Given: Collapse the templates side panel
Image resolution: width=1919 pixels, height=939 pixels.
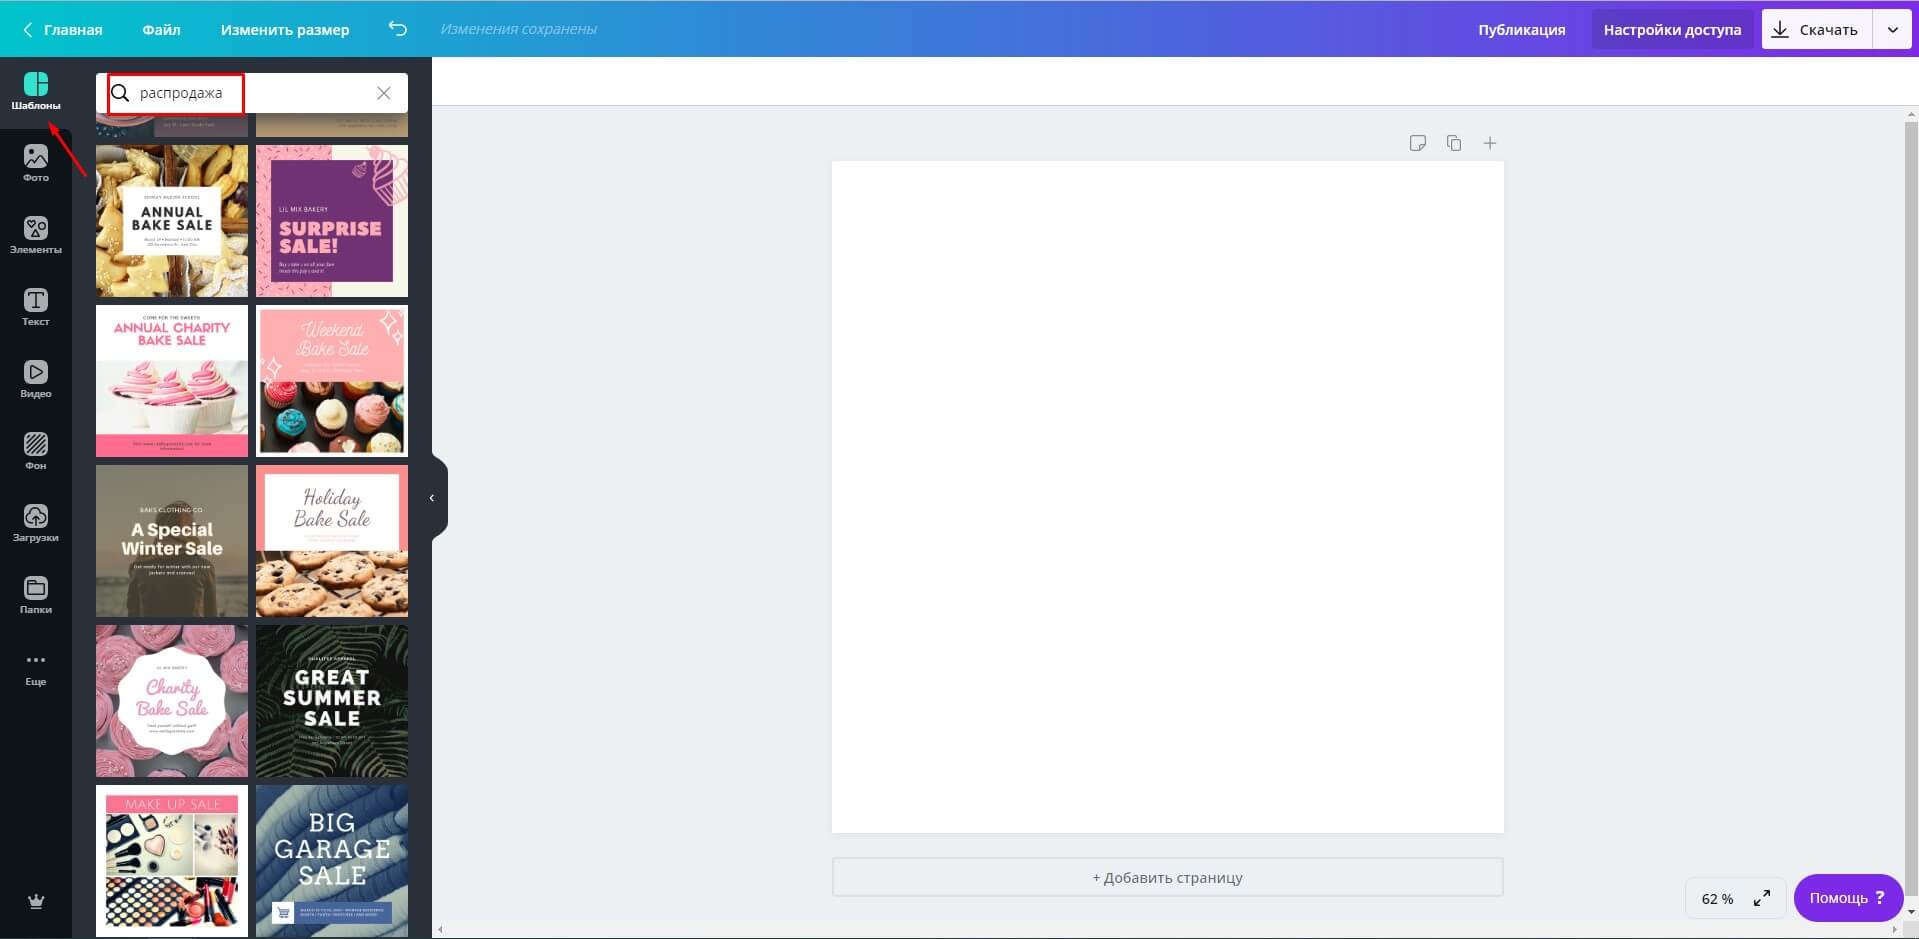Looking at the screenshot, I should [x=432, y=498].
